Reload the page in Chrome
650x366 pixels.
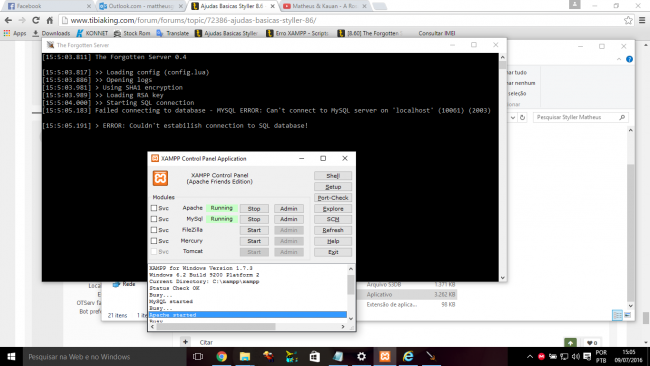[36, 20]
